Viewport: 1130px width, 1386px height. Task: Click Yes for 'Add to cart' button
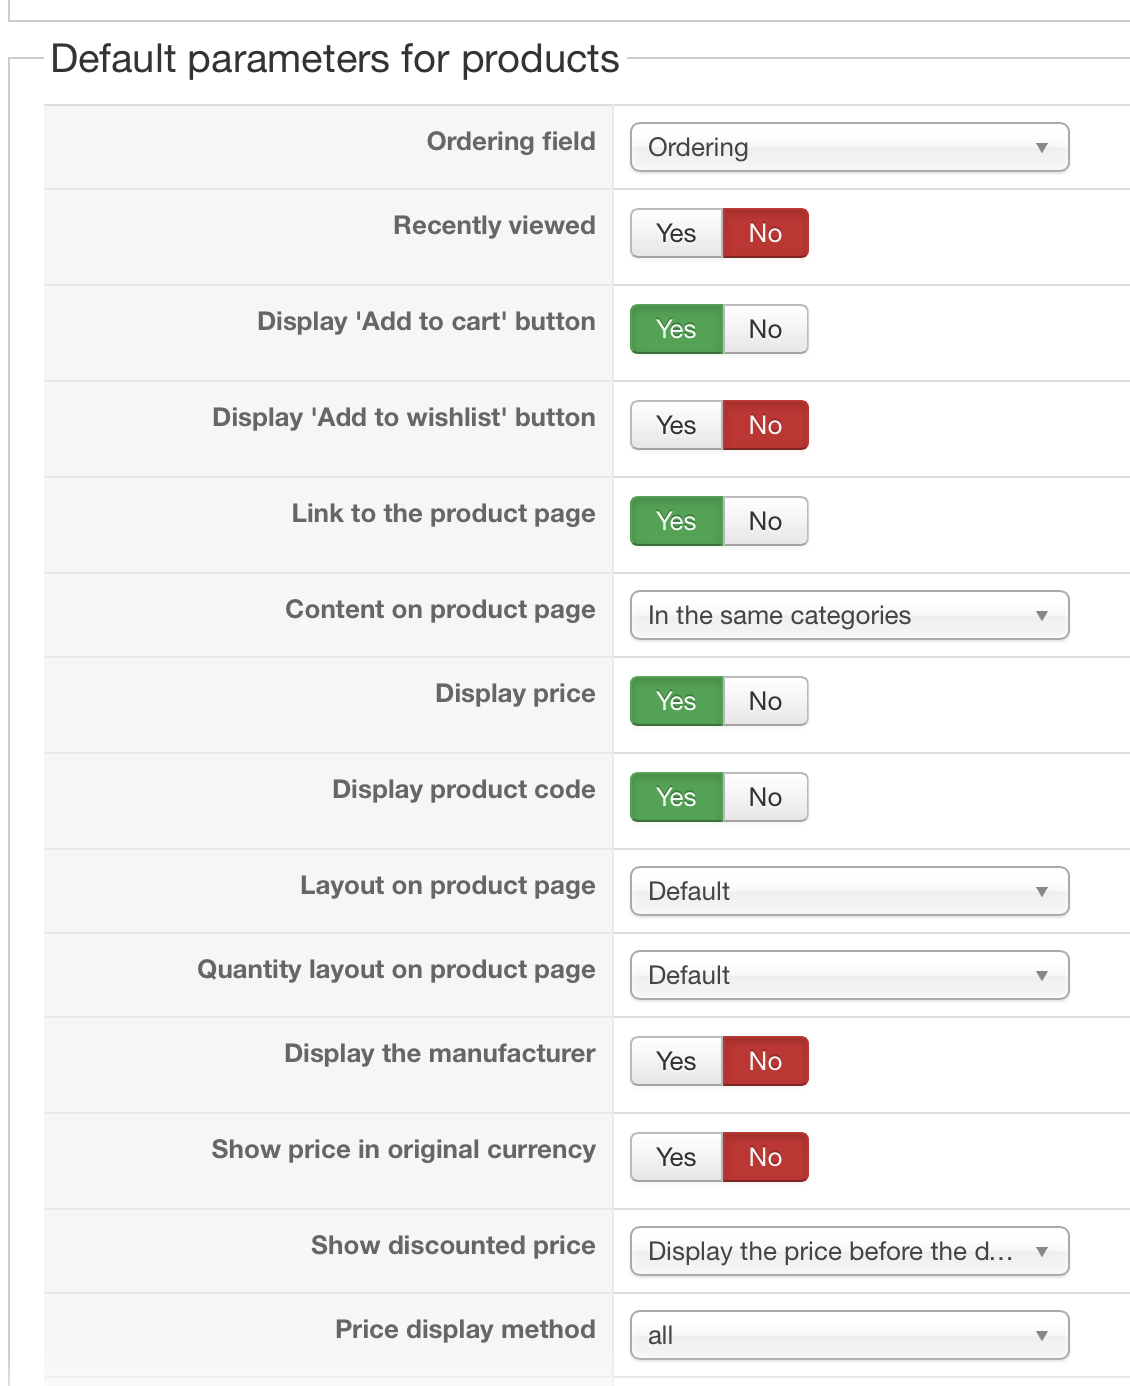(676, 329)
